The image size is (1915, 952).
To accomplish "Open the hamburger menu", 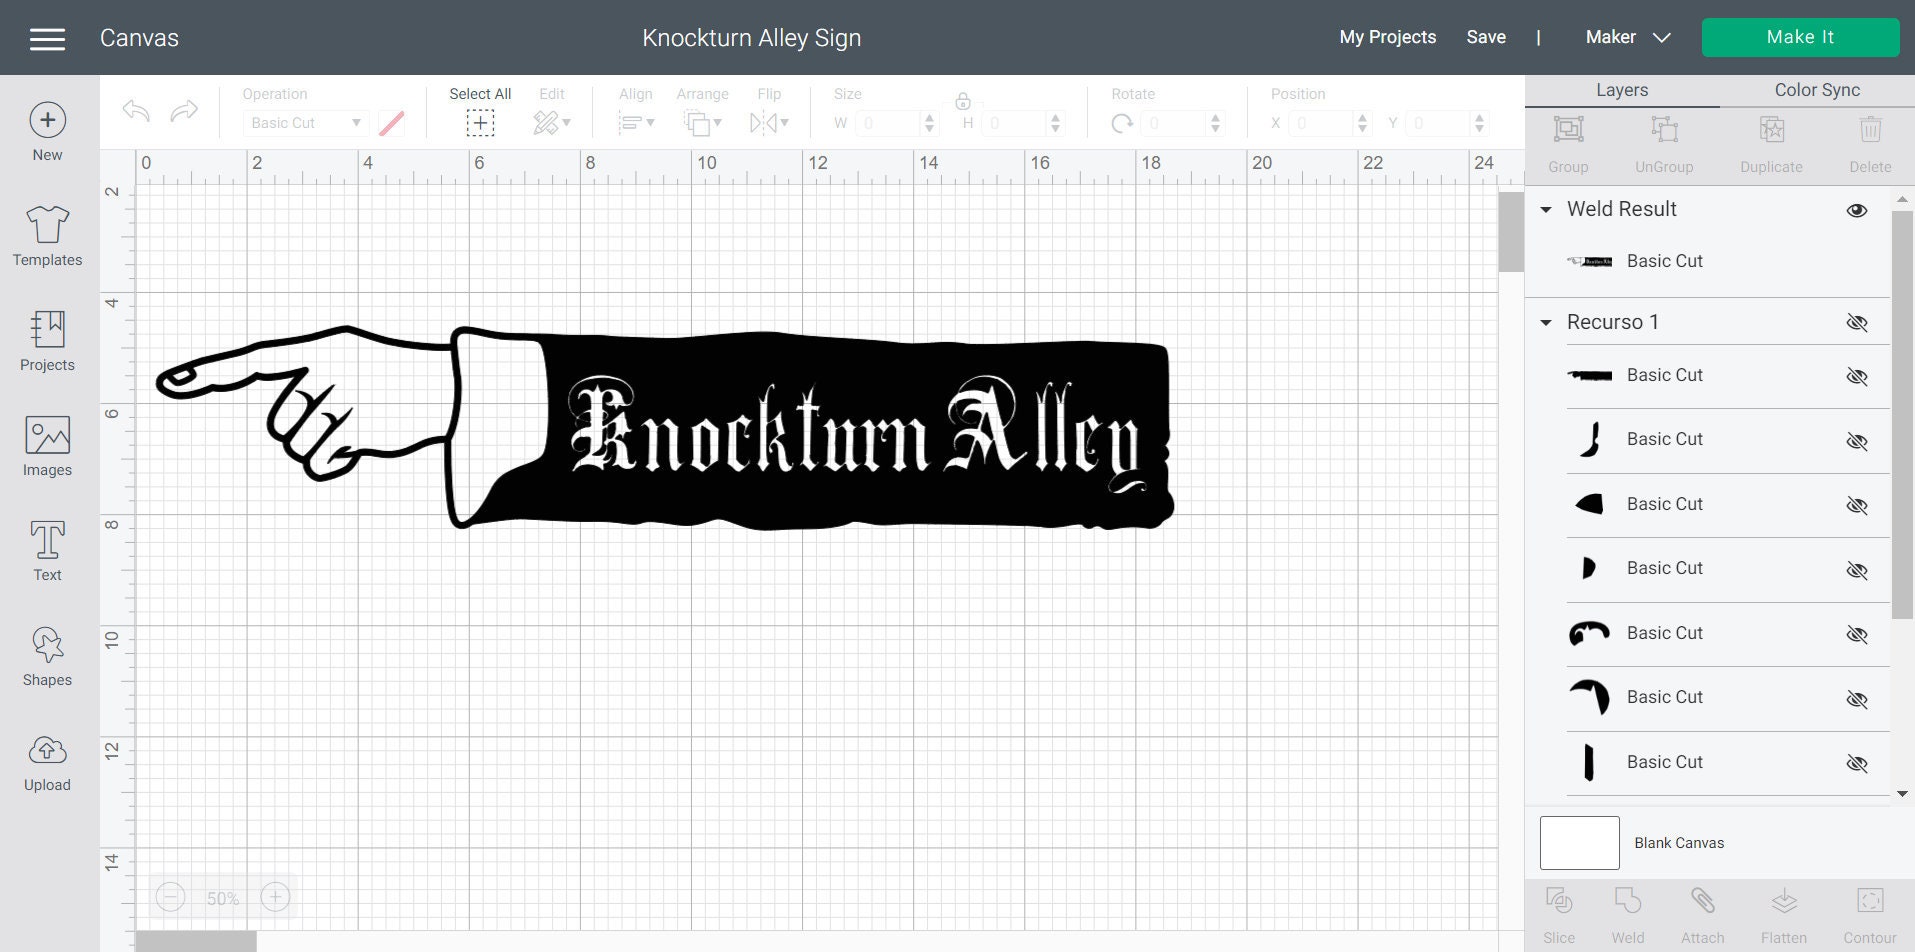I will [47, 38].
